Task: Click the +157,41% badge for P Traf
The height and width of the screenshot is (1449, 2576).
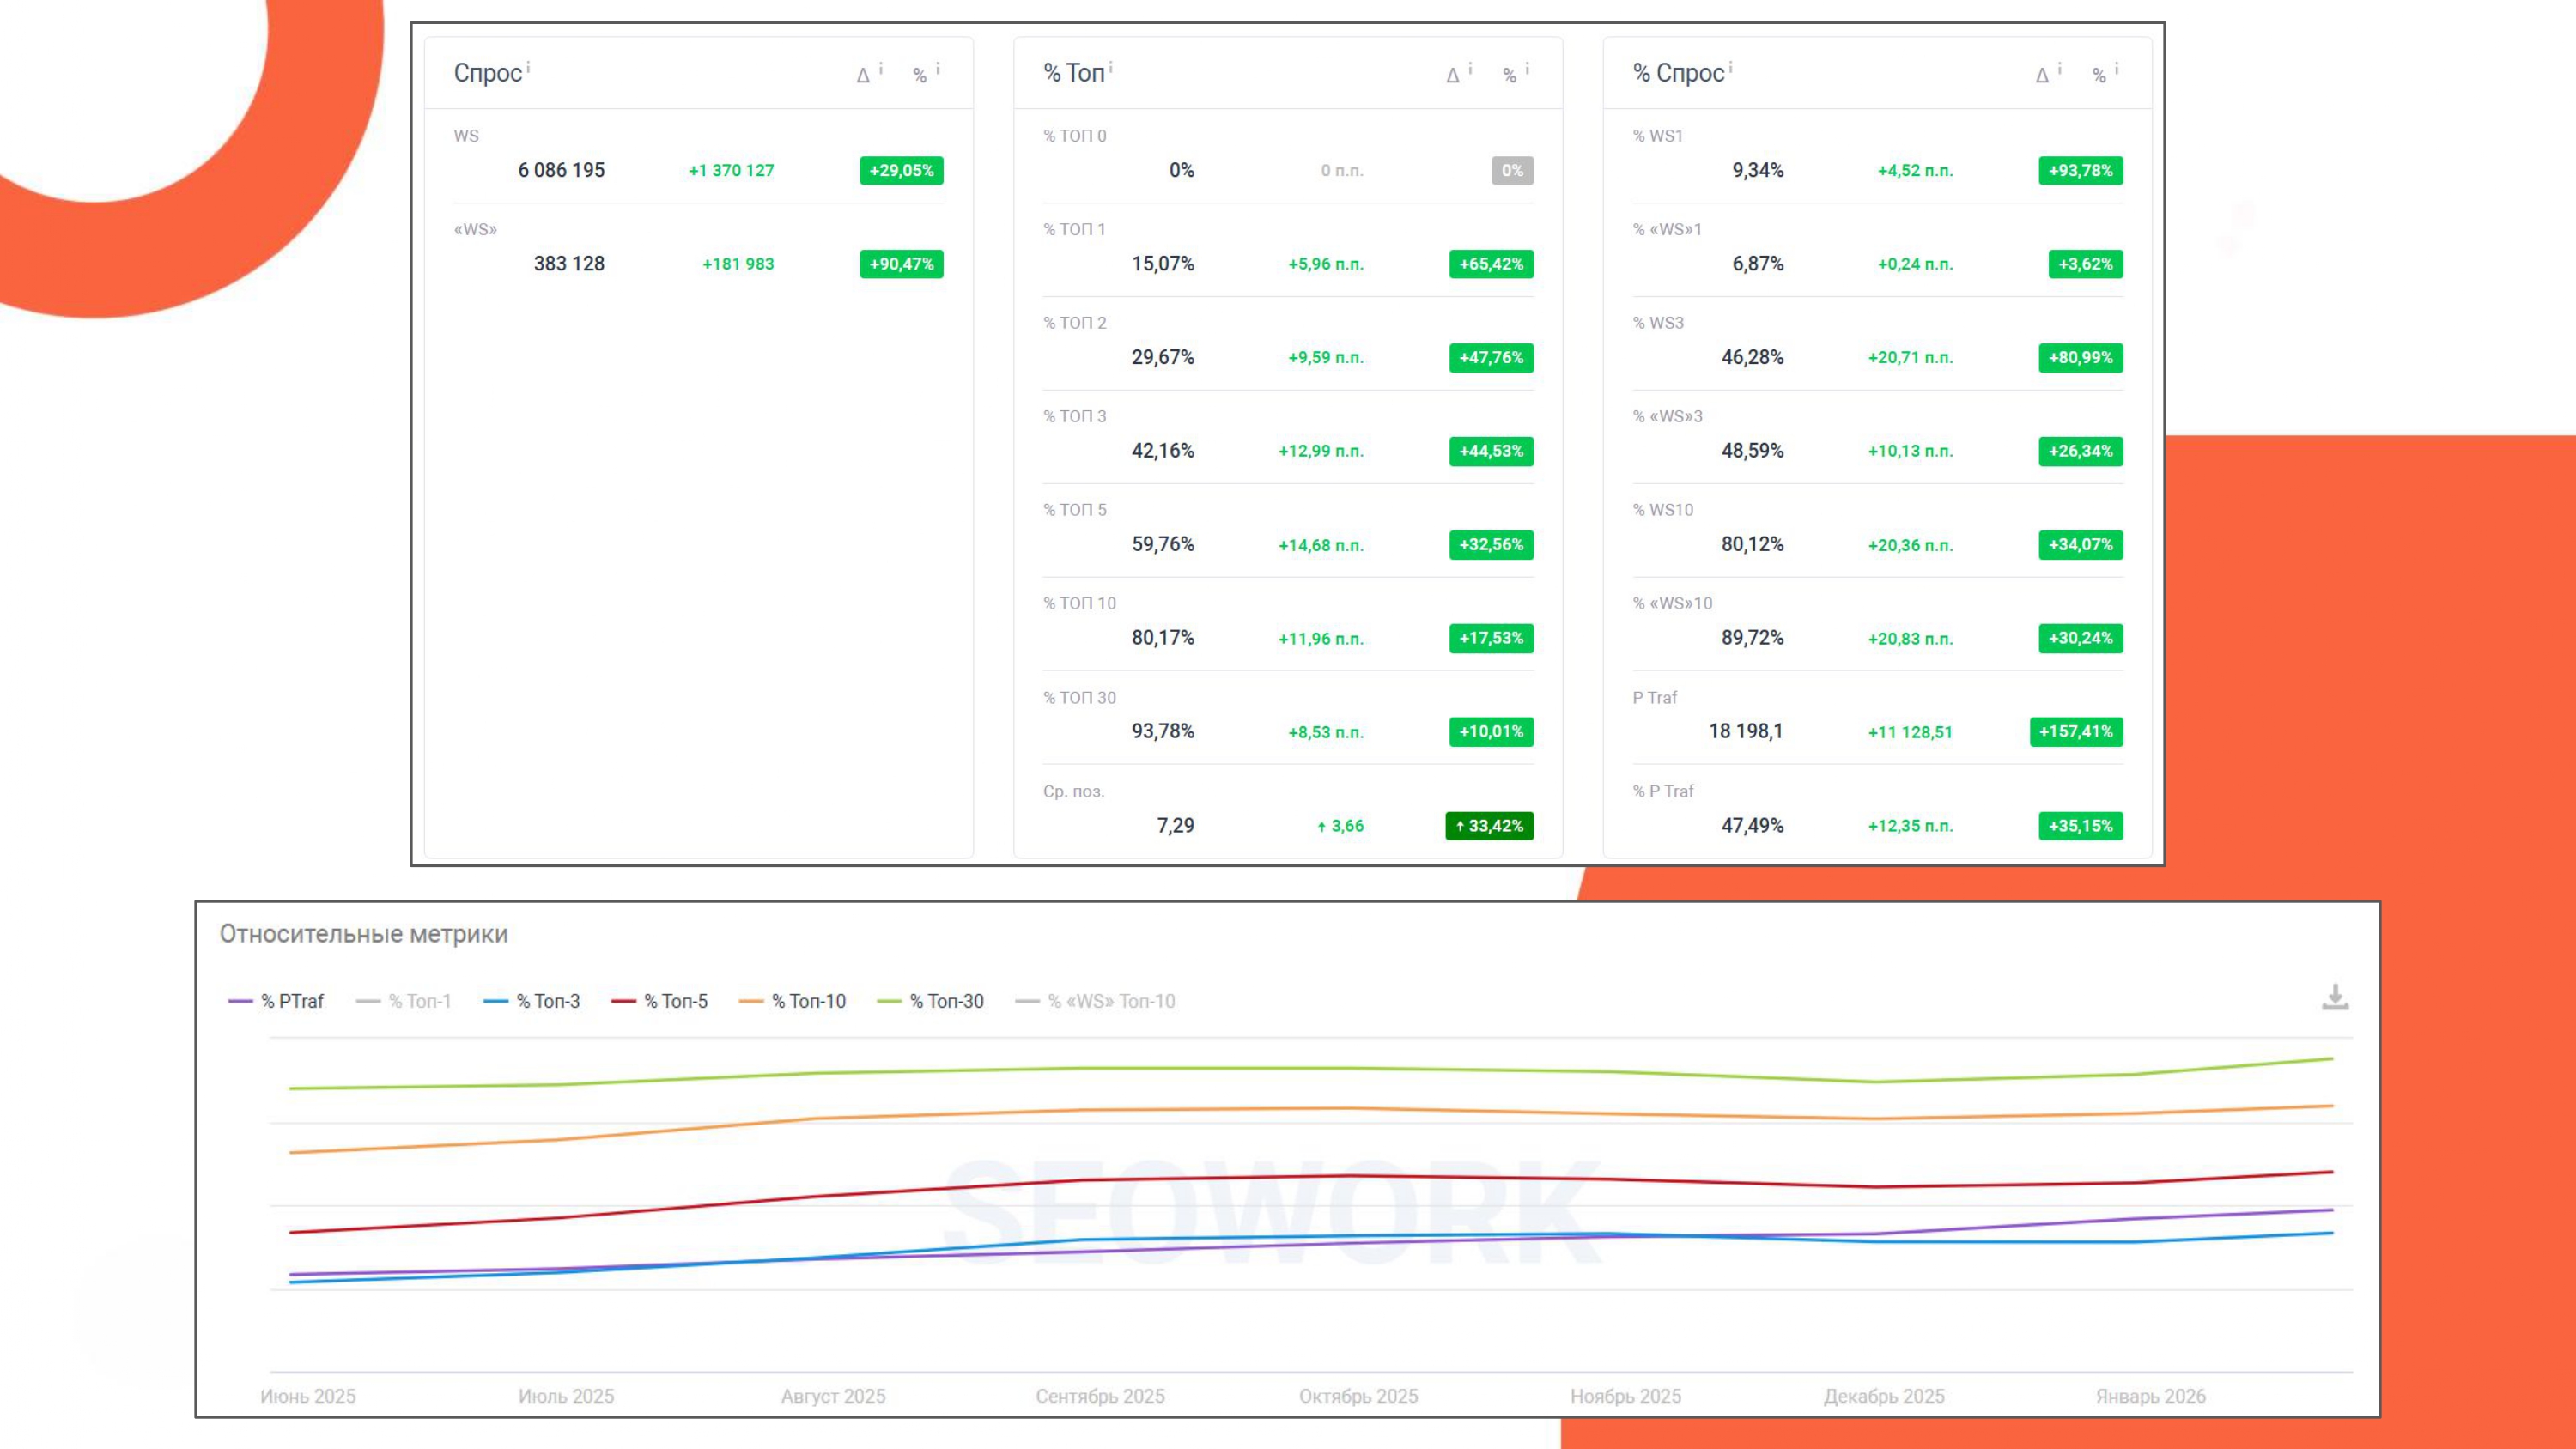Action: coord(2076,731)
